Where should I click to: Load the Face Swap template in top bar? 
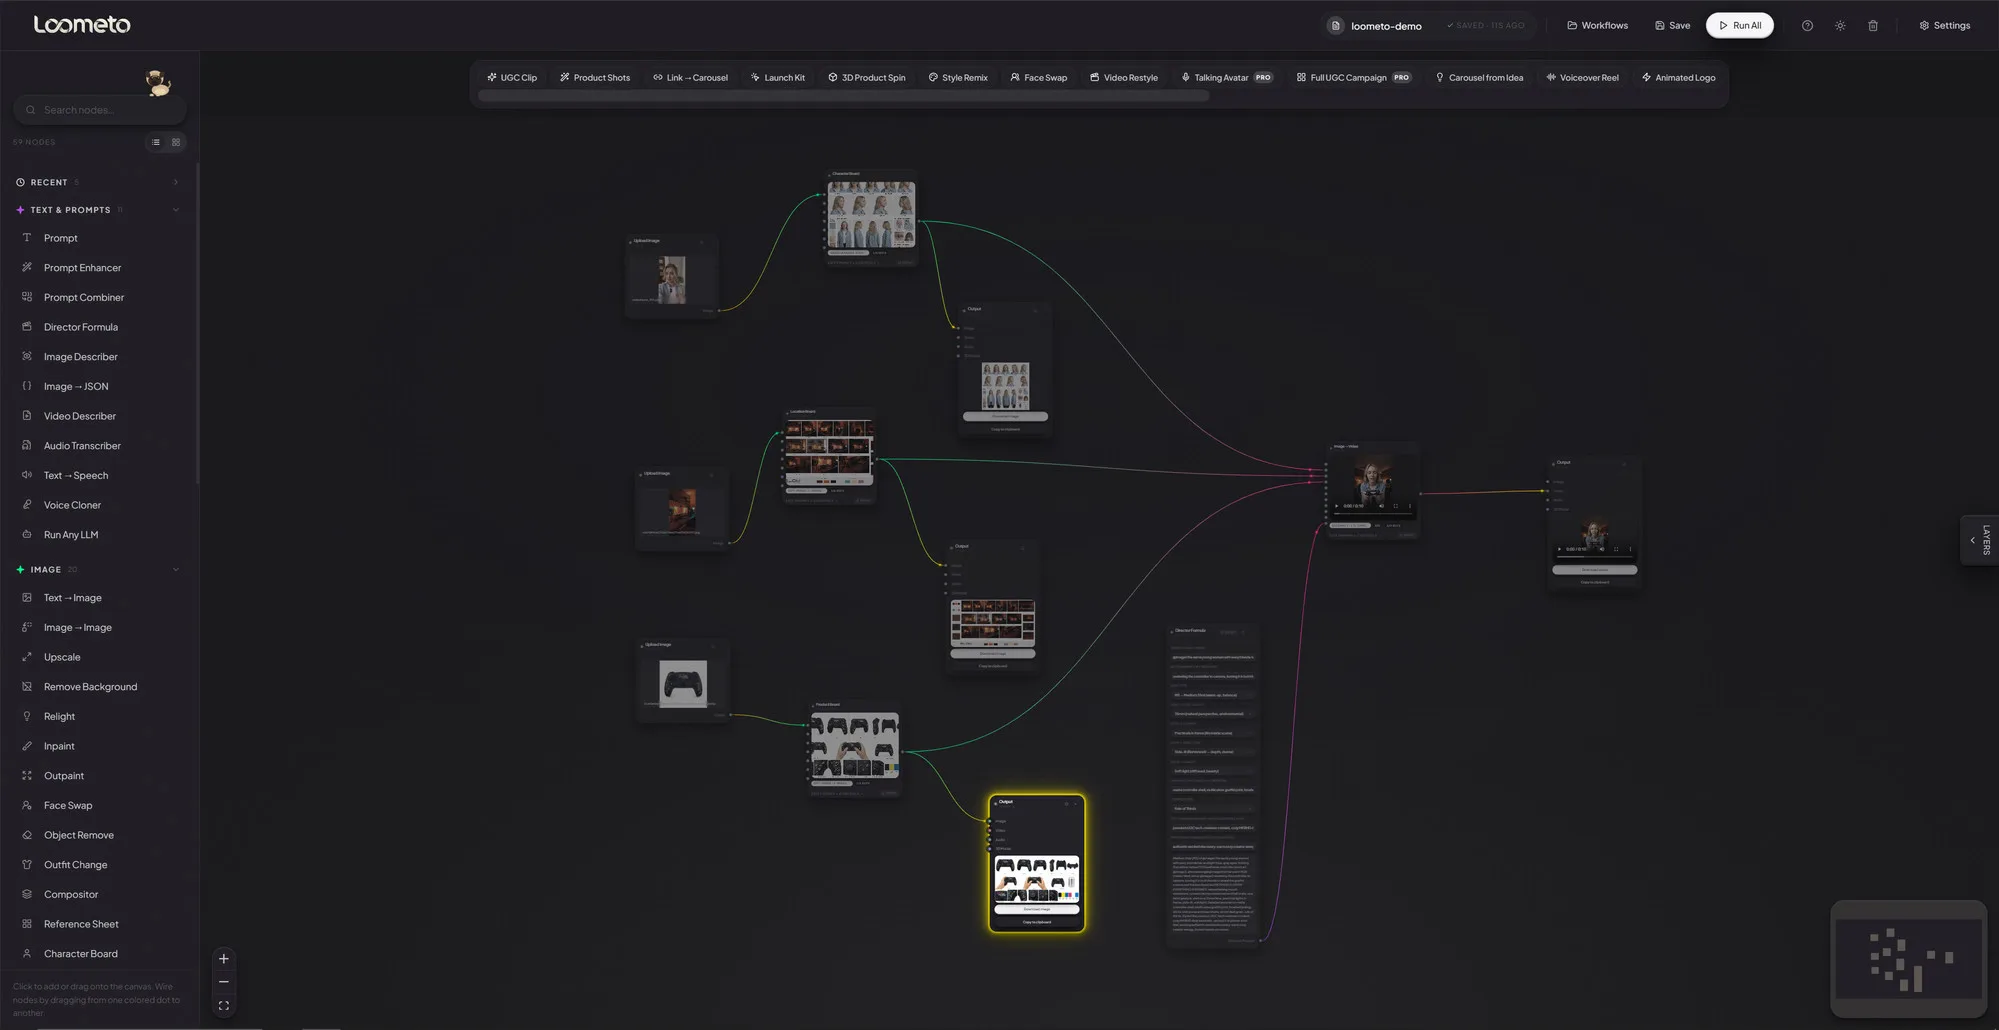(1039, 78)
